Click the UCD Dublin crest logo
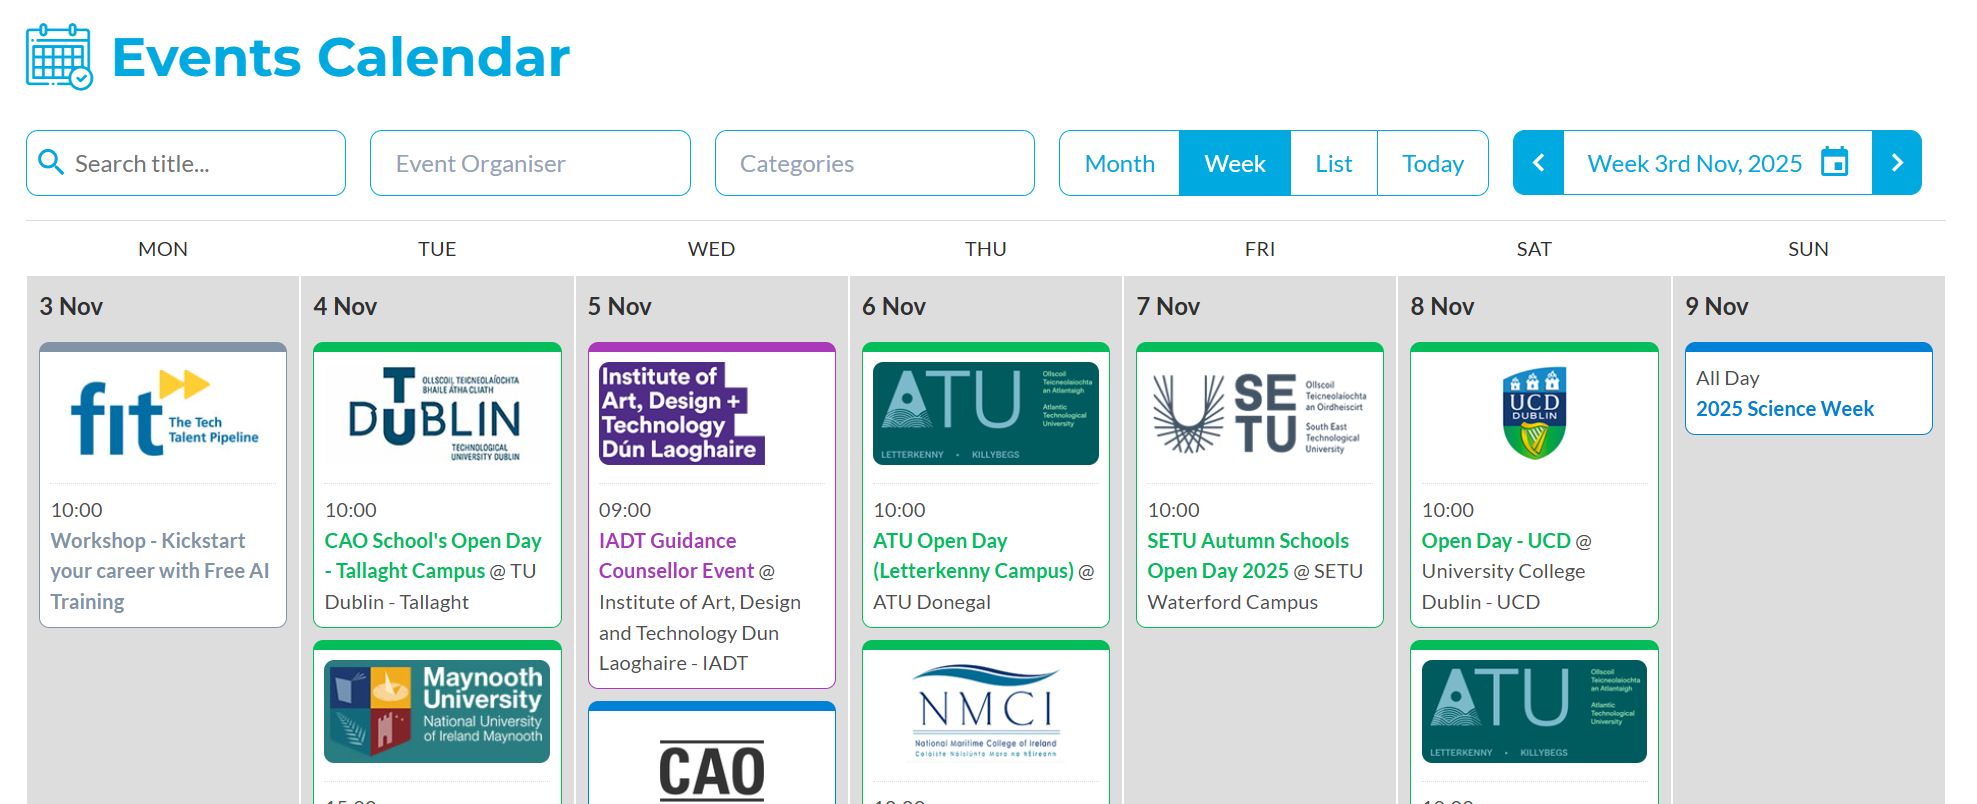This screenshot has width=1977, height=804. tap(1533, 413)
